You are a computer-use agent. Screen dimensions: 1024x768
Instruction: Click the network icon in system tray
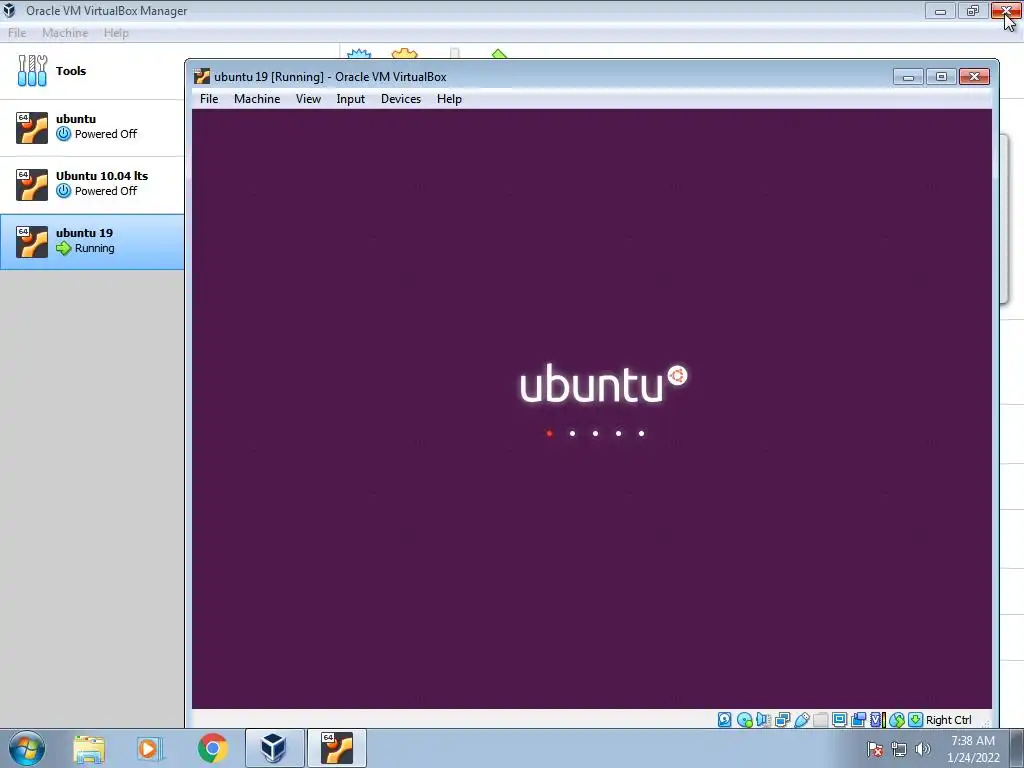click(x=899, y=749)
